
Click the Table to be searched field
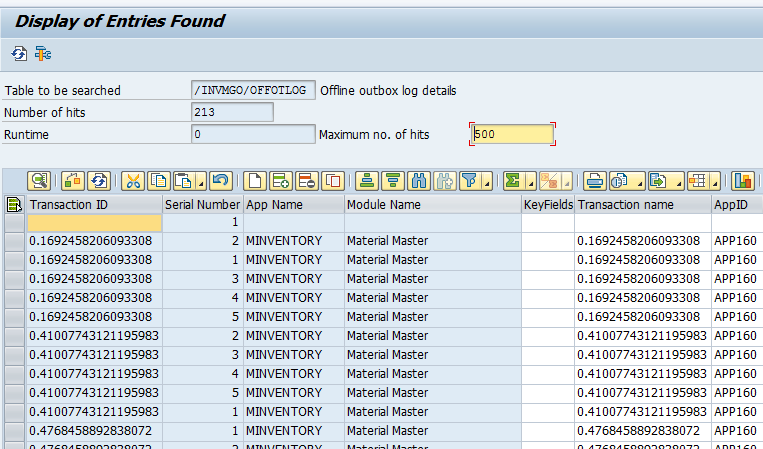254,90
